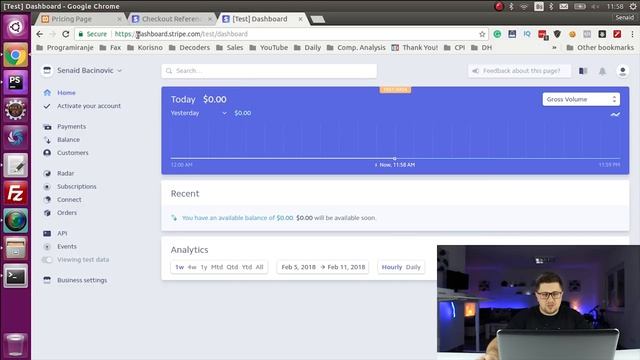The width and height of the screenshot is (640, 360).
Task: Open Subscriptions in sidebar
Action: (x=77, y=187)
